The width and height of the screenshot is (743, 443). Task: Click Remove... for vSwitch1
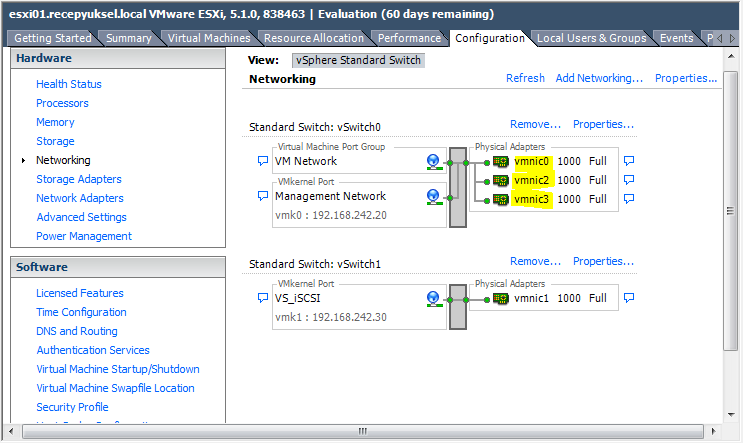[x=535, y=261]
